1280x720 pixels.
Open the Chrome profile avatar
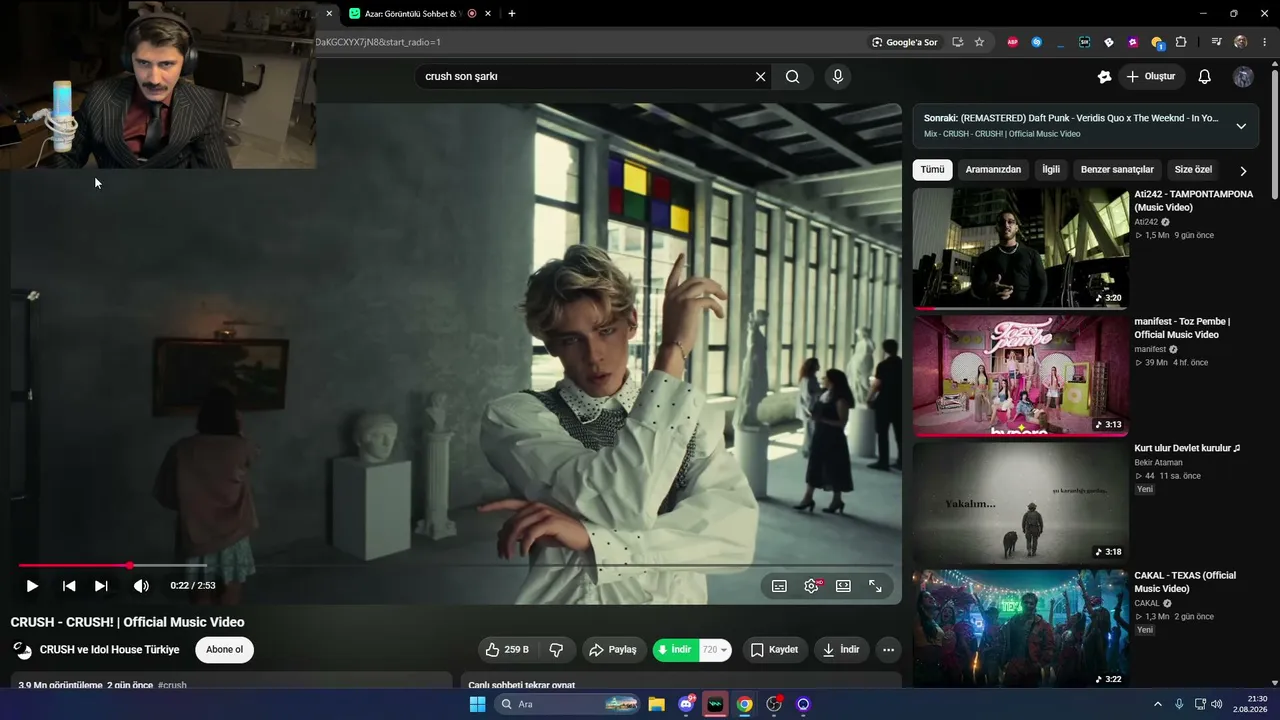(x=1241, y=42)
